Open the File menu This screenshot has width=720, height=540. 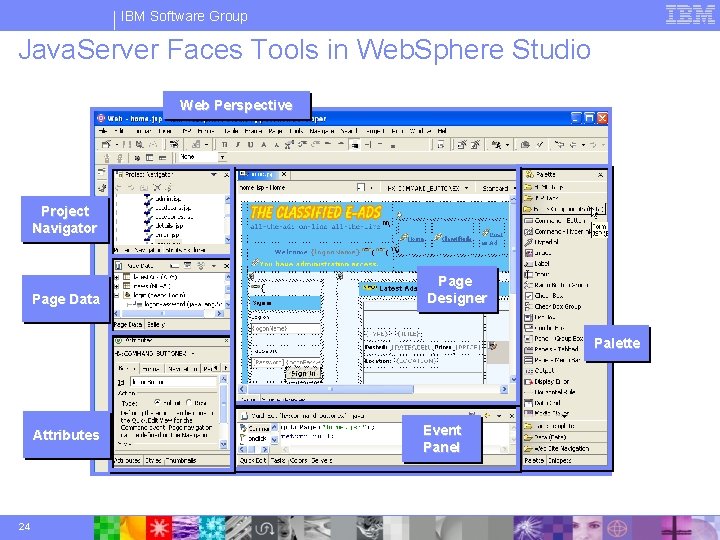[x=103, y=131]
